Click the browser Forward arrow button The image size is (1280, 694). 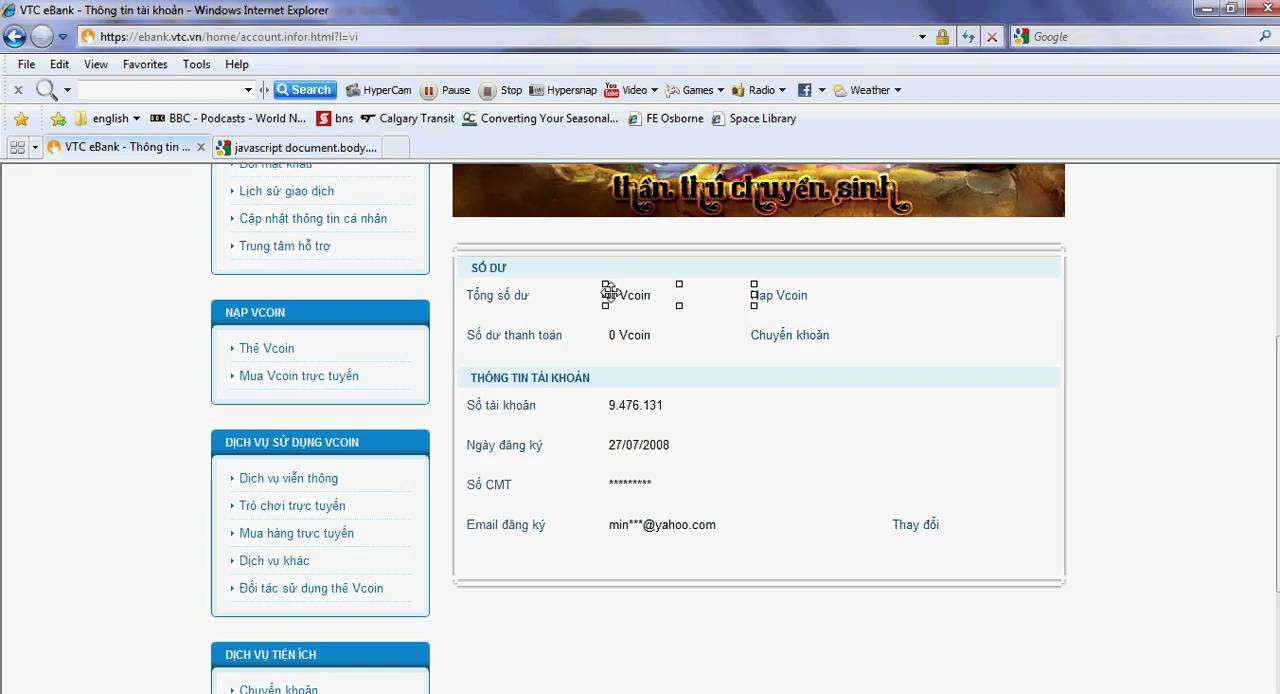pyautogui.click(x=42, y=37)
